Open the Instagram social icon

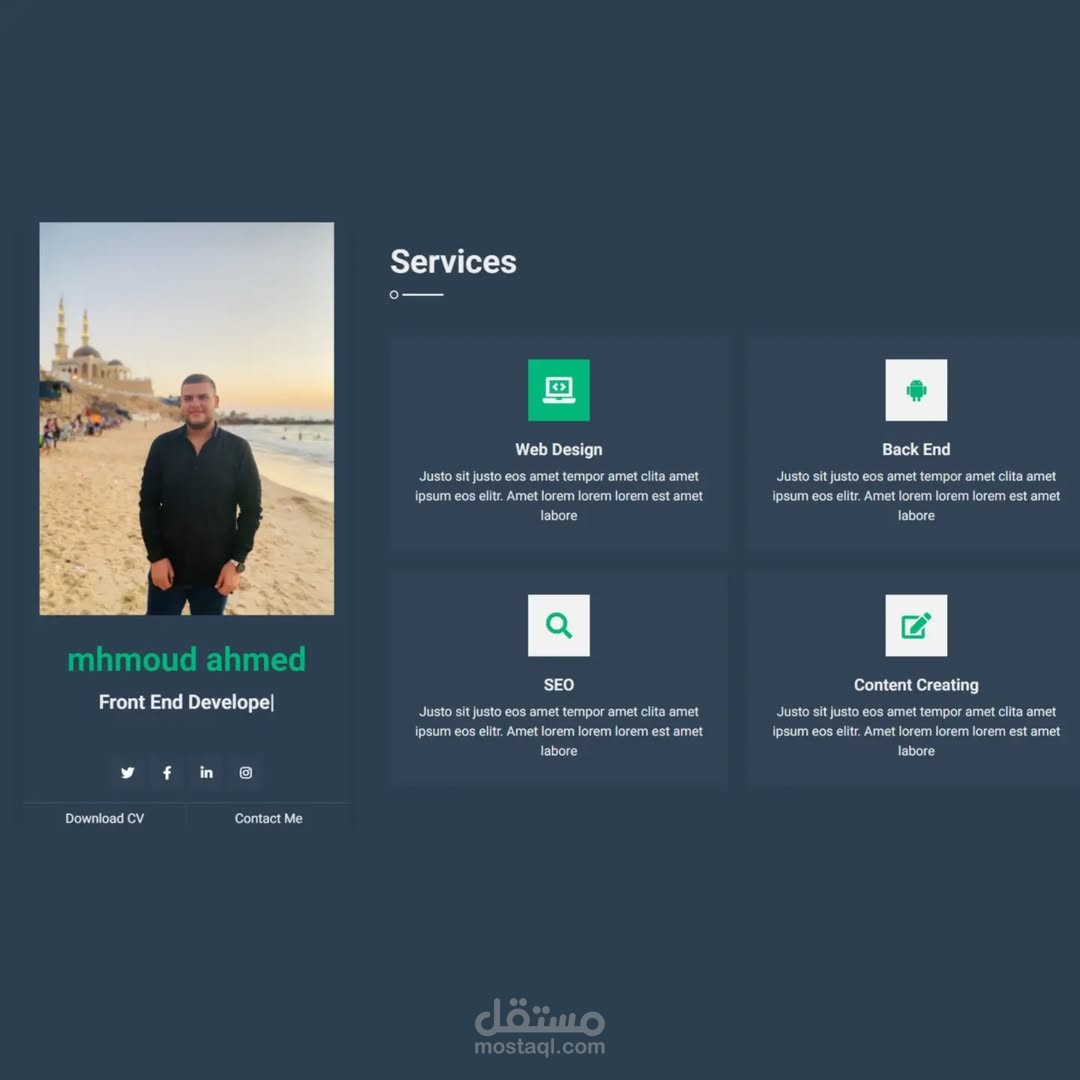pyautogui.click(x=245, y=772)
